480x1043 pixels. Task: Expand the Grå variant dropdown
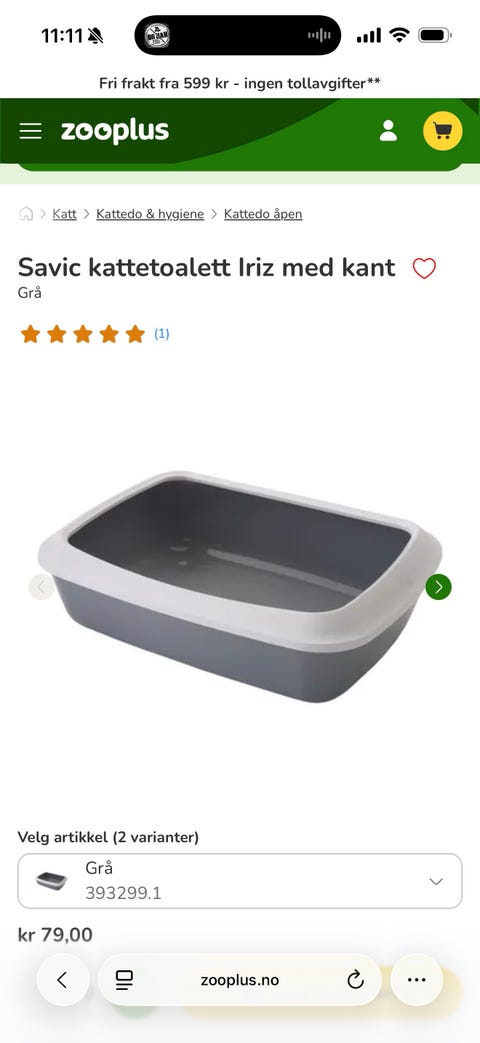(x=240, y=881)
